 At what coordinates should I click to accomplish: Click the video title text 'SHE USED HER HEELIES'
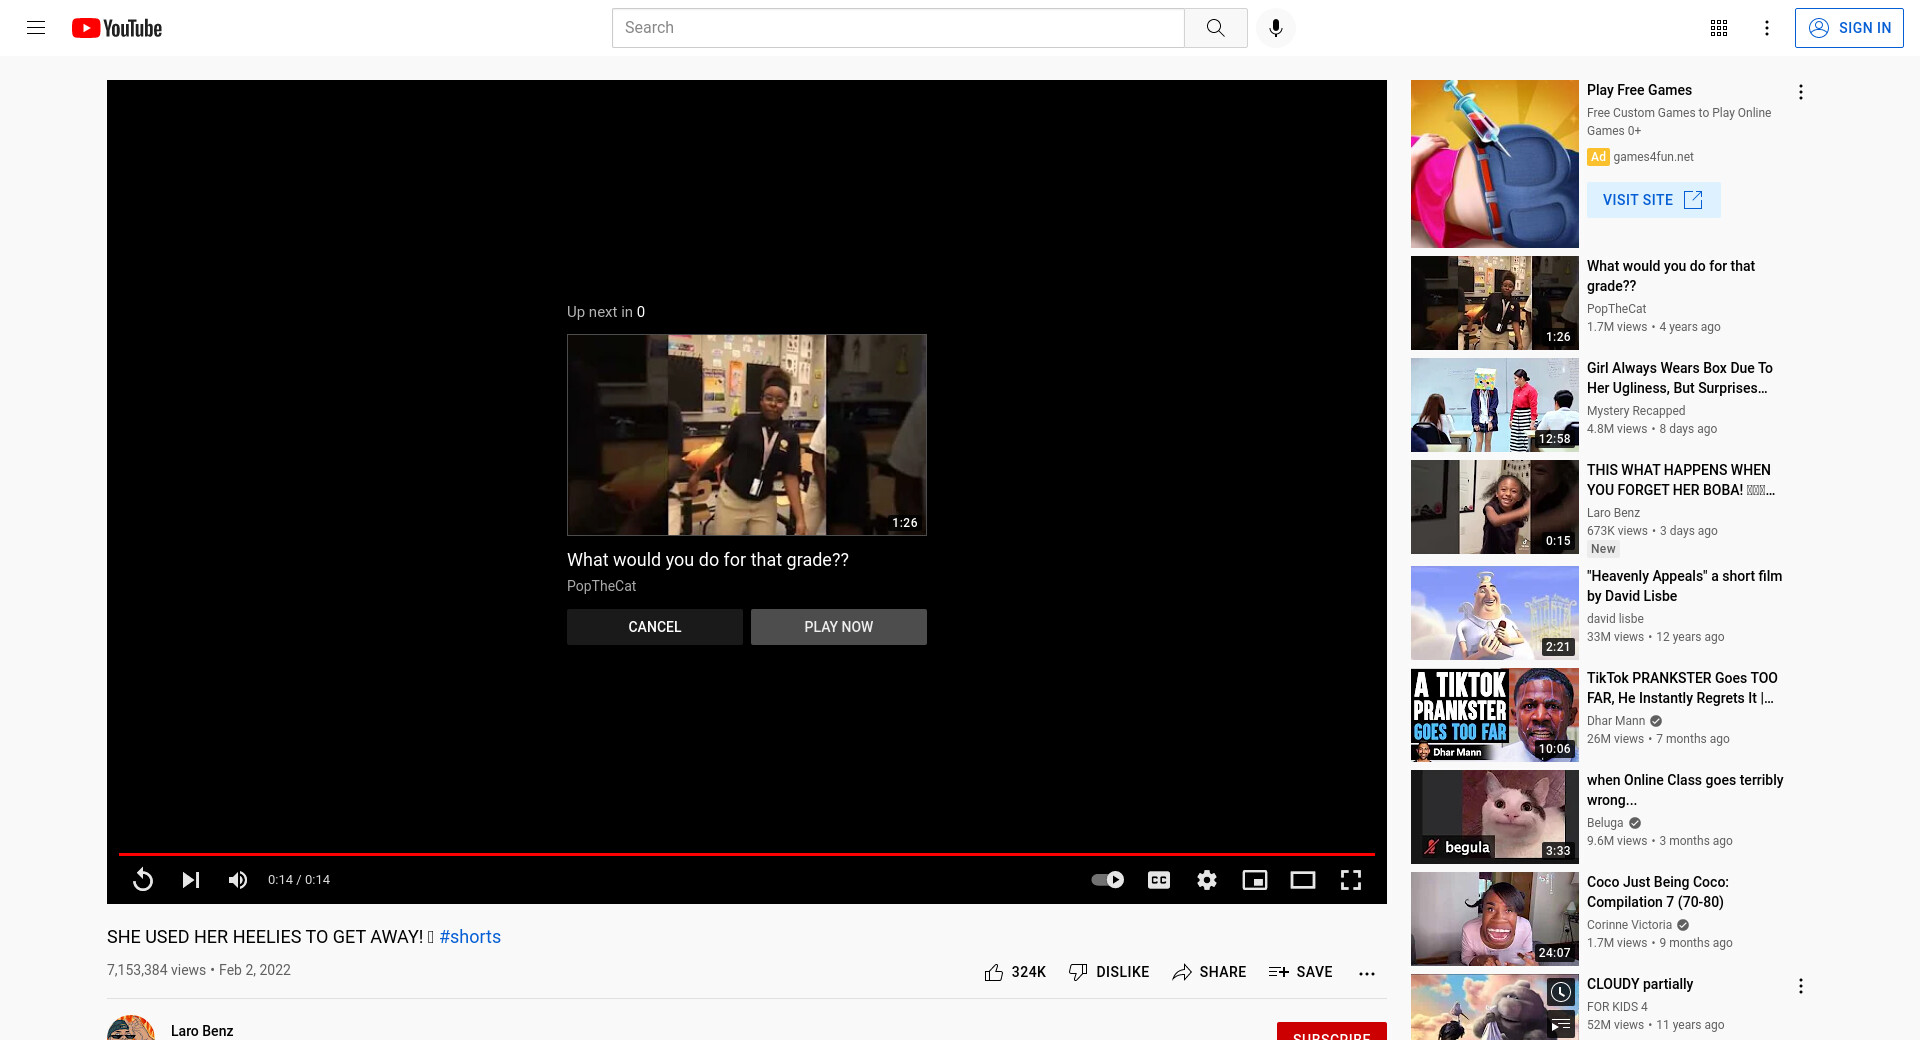click(x=265, y=937)
